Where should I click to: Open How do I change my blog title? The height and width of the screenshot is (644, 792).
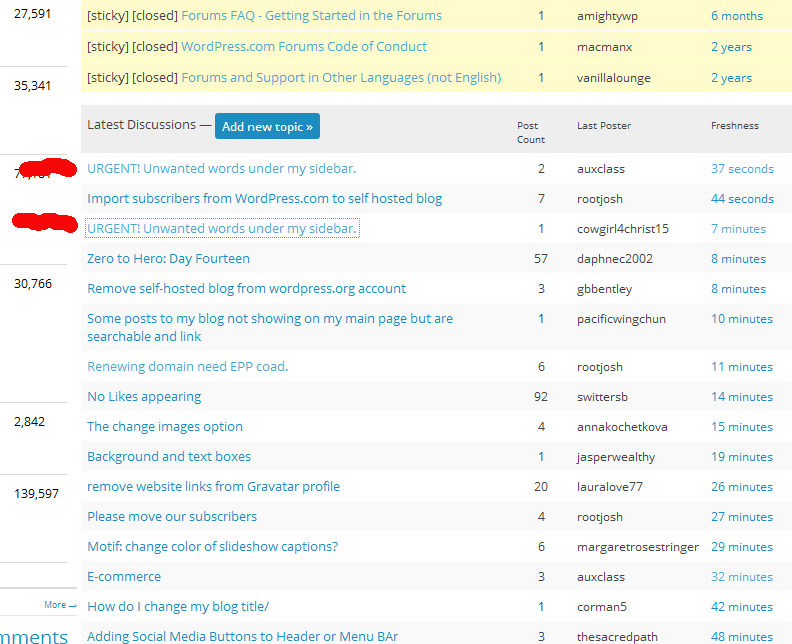(178, 606)
